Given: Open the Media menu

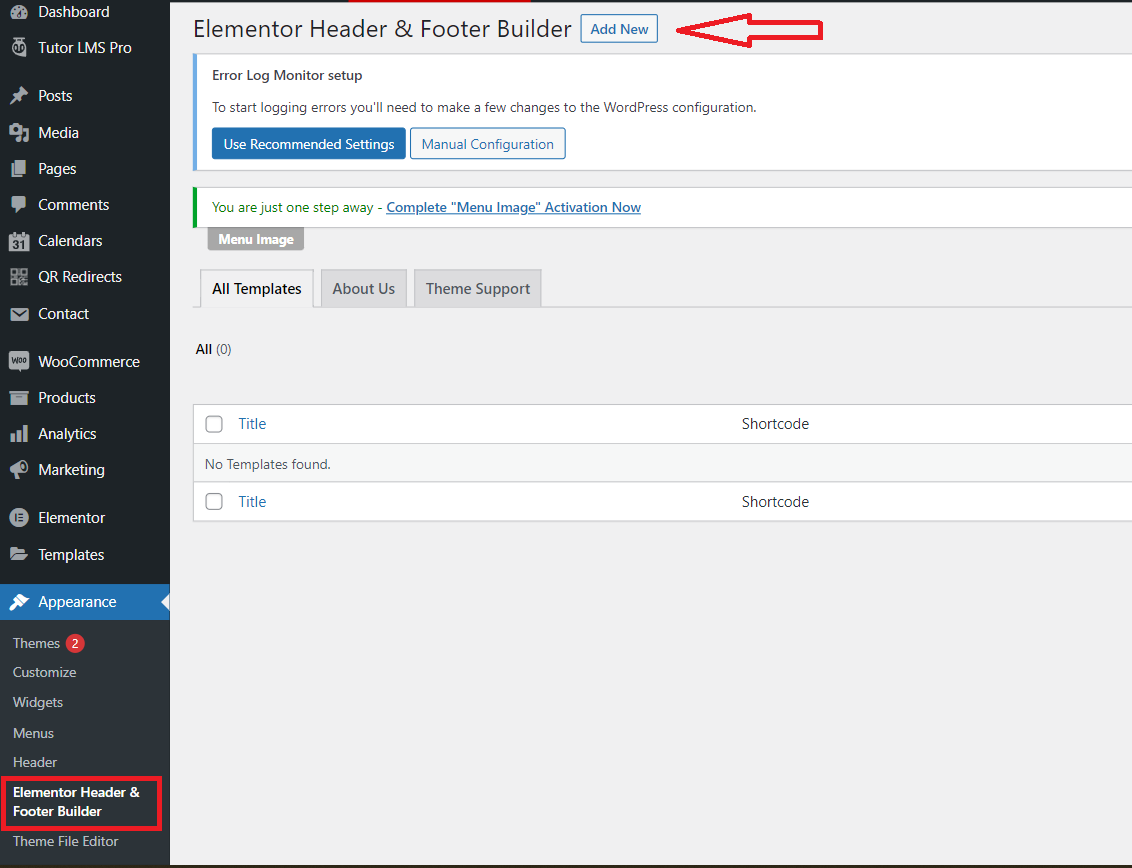Looking at the screenshot, I should (58, 132).
